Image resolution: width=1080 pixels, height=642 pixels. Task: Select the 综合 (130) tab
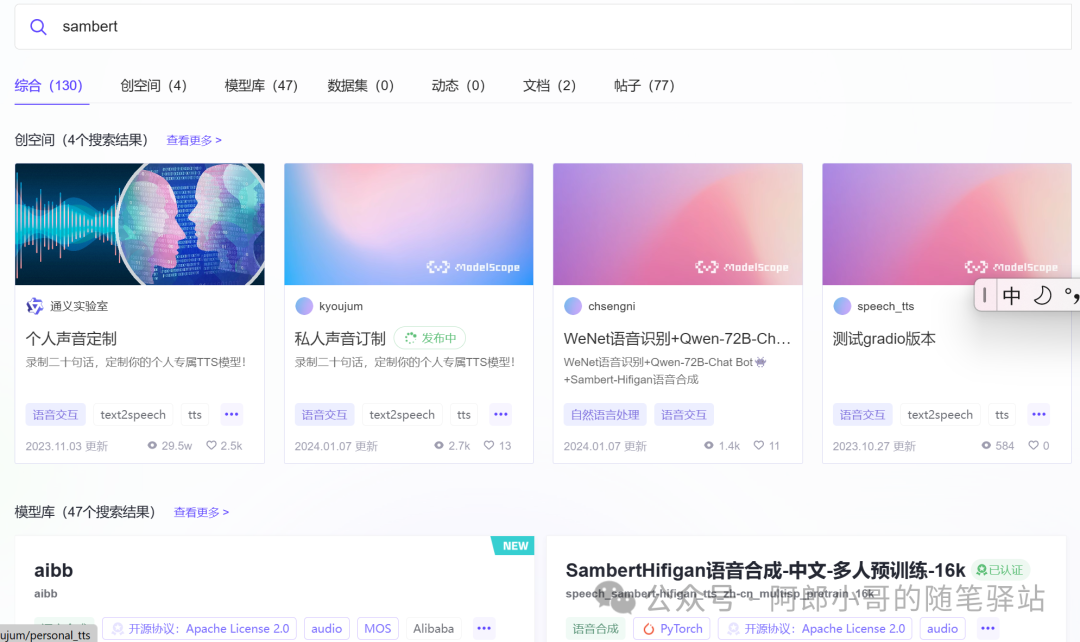[48, 85]
